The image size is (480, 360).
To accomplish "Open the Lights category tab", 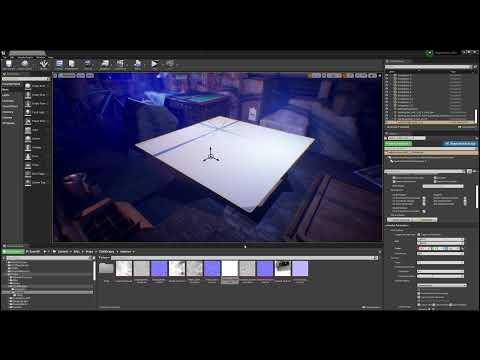I will (12, 95).
